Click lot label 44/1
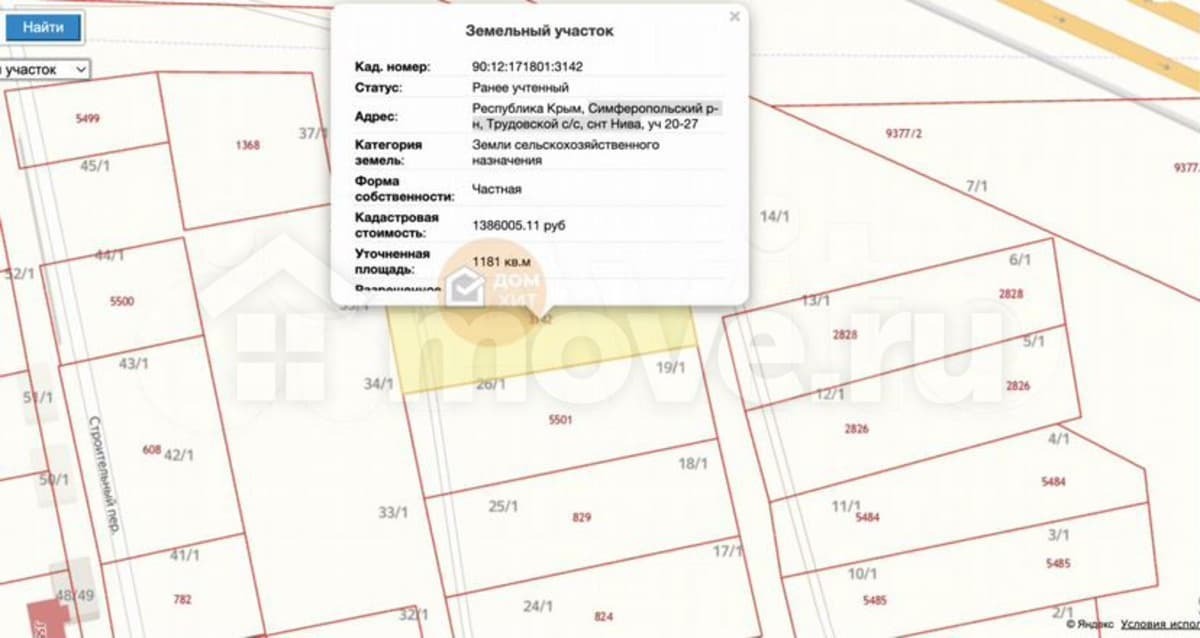 pyautogui.click(x=109, y=255)
